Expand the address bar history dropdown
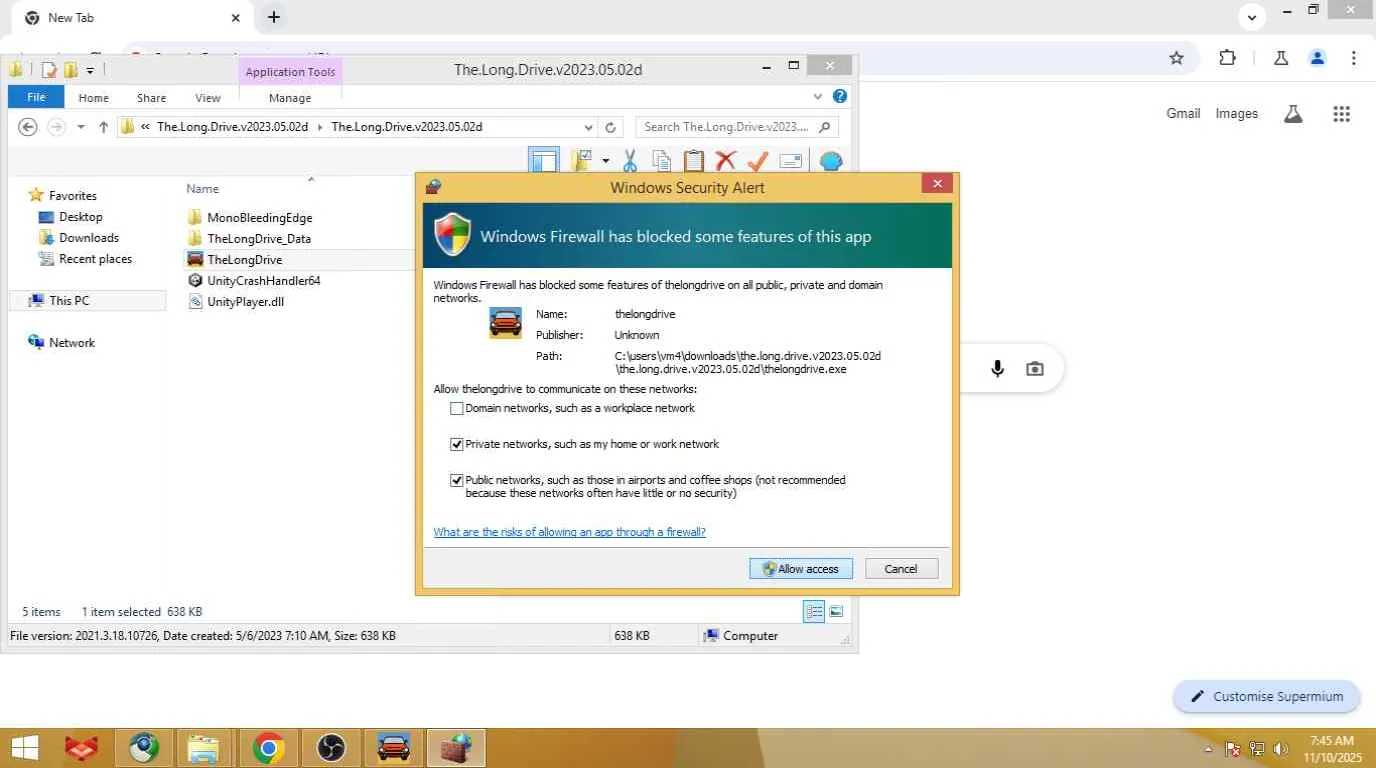The image size is (1376, 768). click(588, 127)
